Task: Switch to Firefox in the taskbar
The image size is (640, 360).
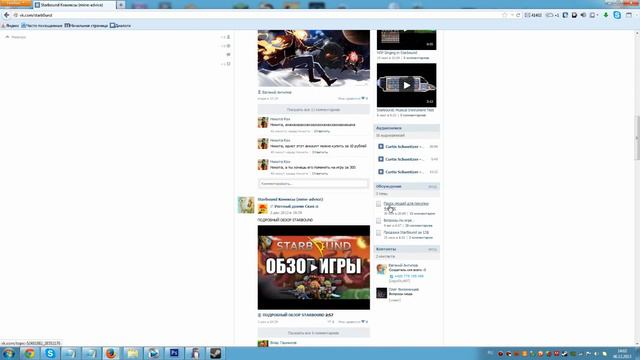Action: coord(111,353)
